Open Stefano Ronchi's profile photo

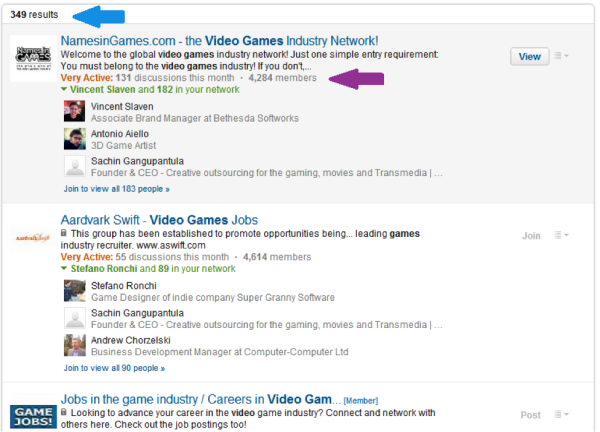74,290
